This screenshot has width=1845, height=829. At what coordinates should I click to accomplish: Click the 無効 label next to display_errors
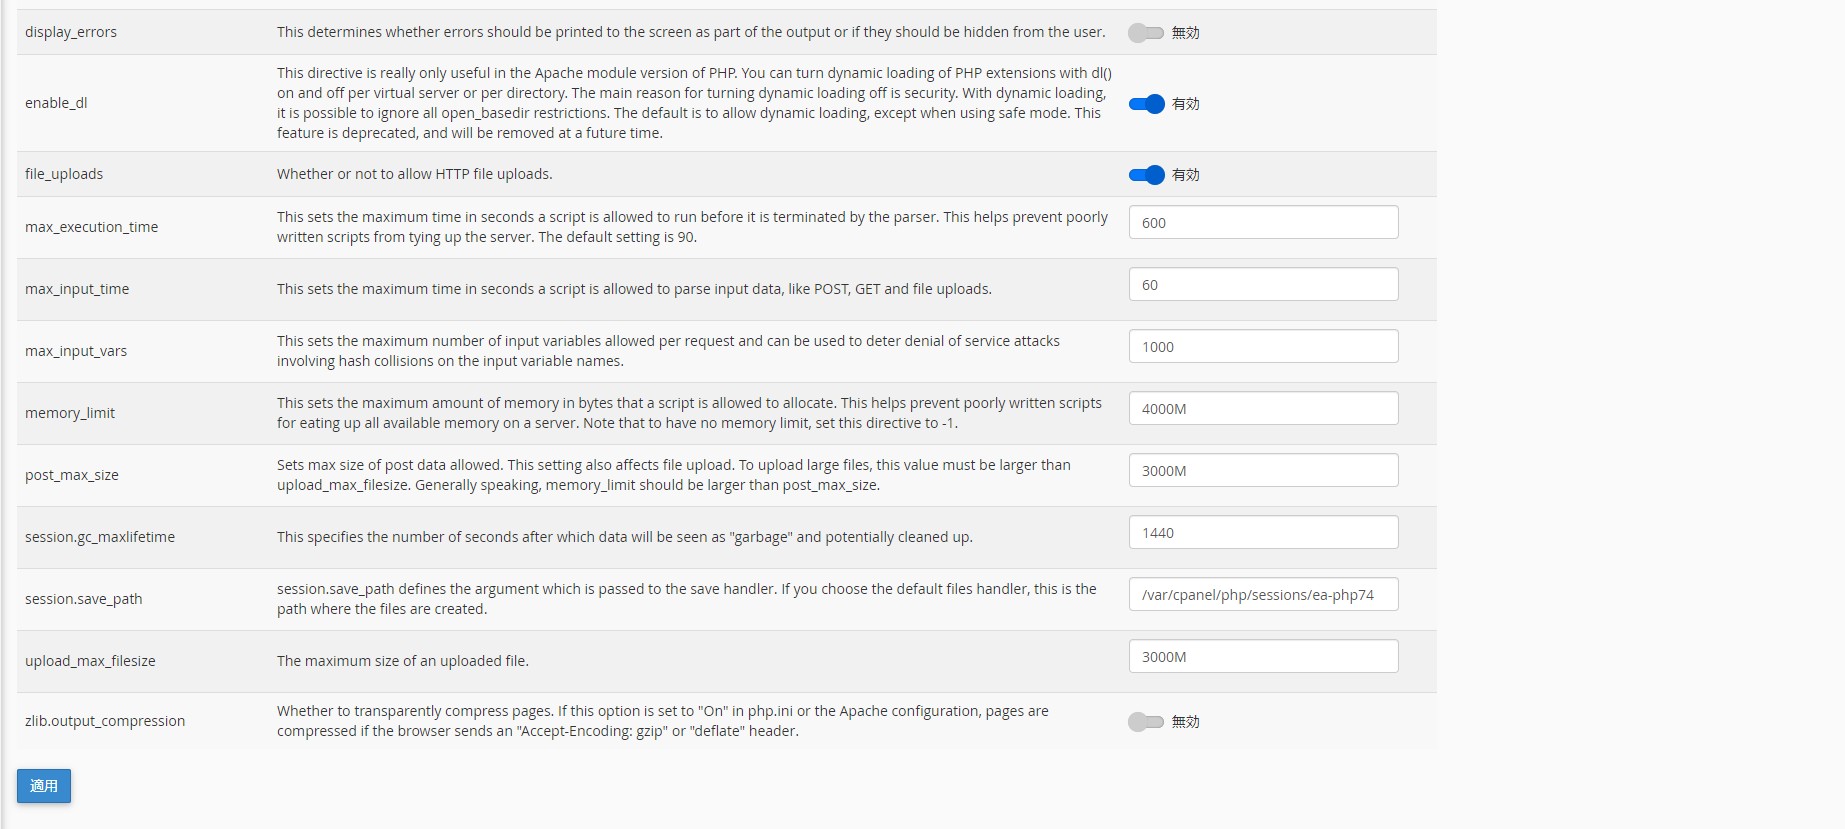[x=1185, y=33]
